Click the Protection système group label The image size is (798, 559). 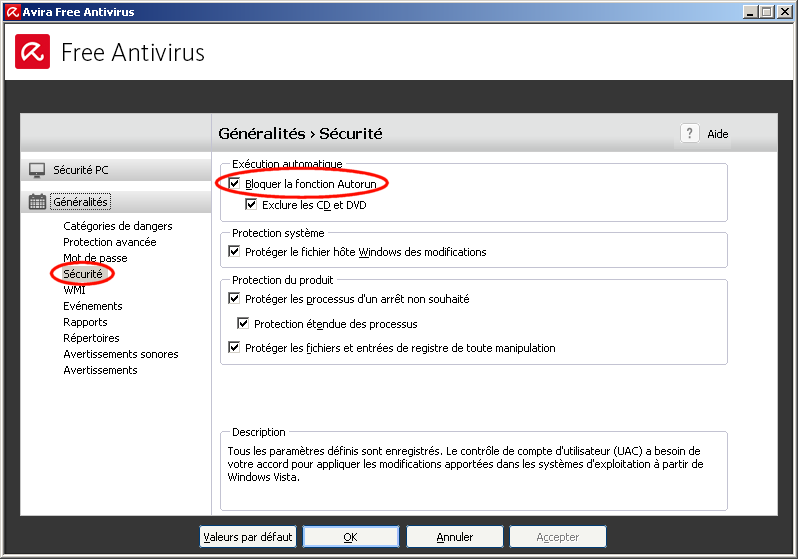coord(278,233)
